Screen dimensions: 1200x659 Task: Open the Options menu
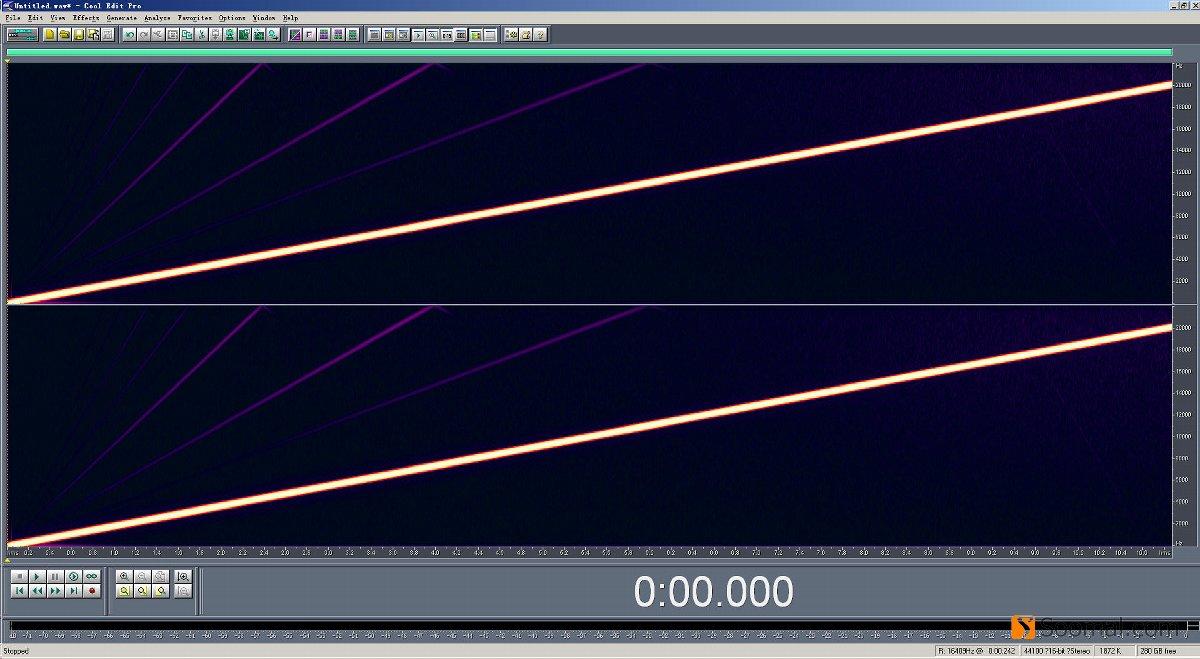point(232,18)
